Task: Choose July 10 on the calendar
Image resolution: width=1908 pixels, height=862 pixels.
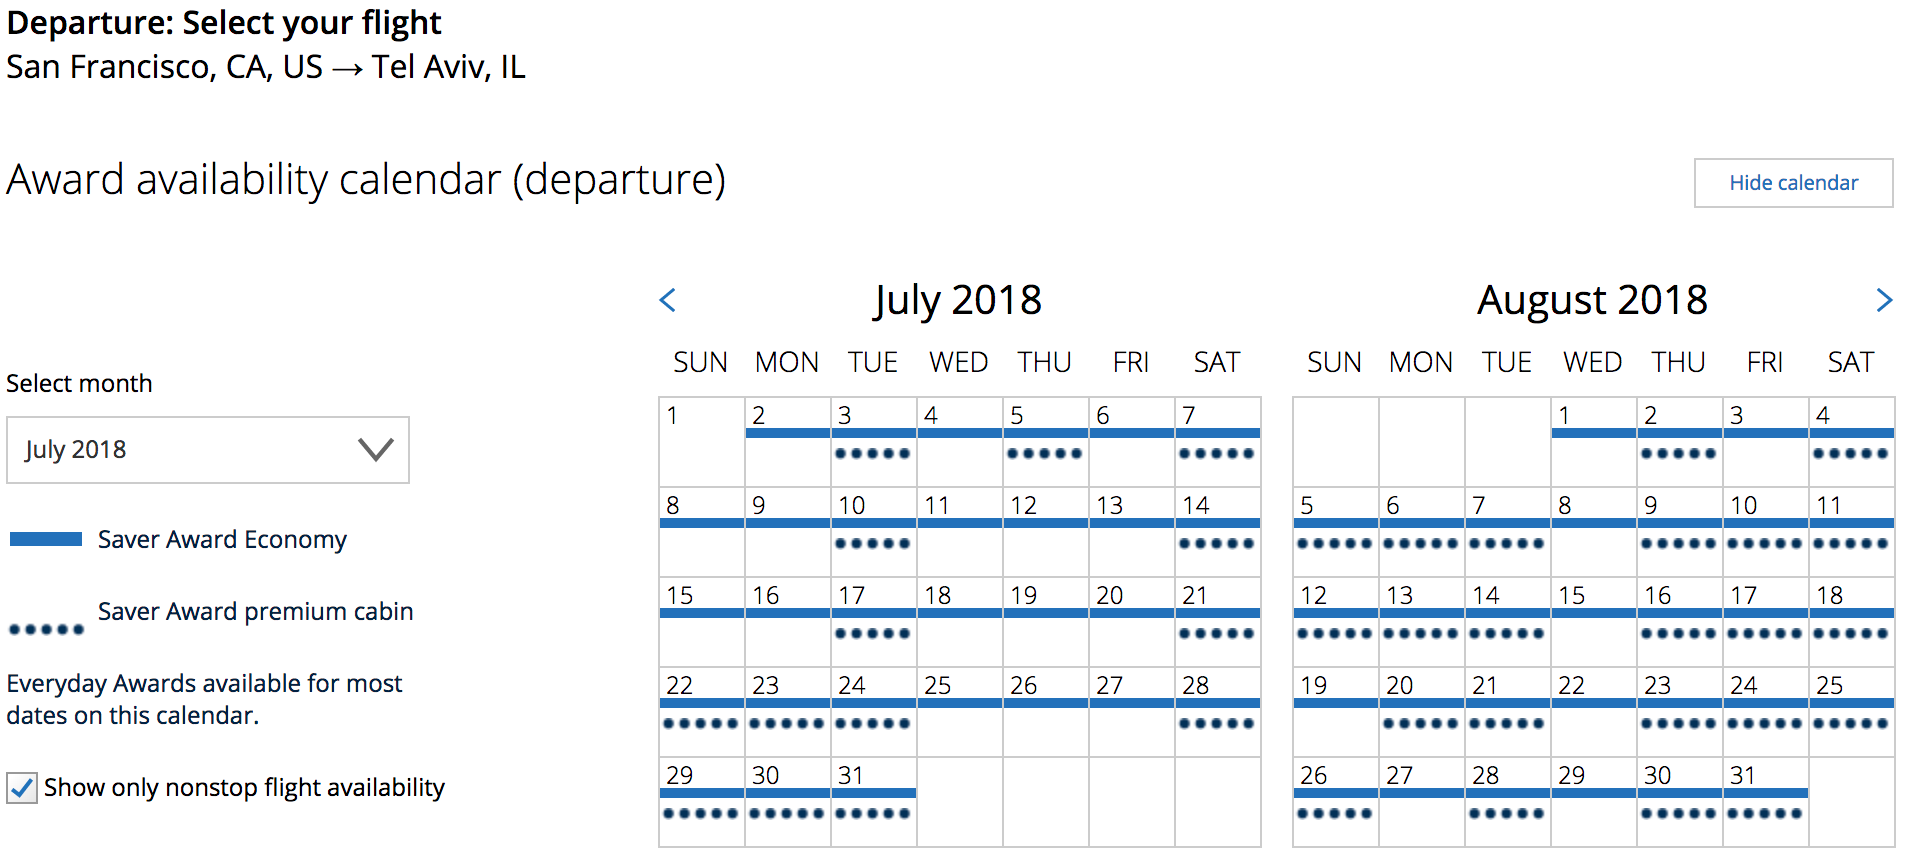Action: 873,531
